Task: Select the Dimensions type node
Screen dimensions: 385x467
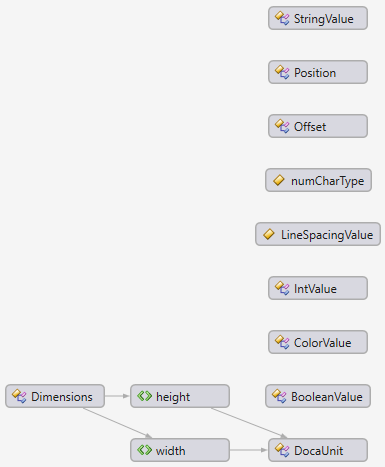Action: point(55,396)
